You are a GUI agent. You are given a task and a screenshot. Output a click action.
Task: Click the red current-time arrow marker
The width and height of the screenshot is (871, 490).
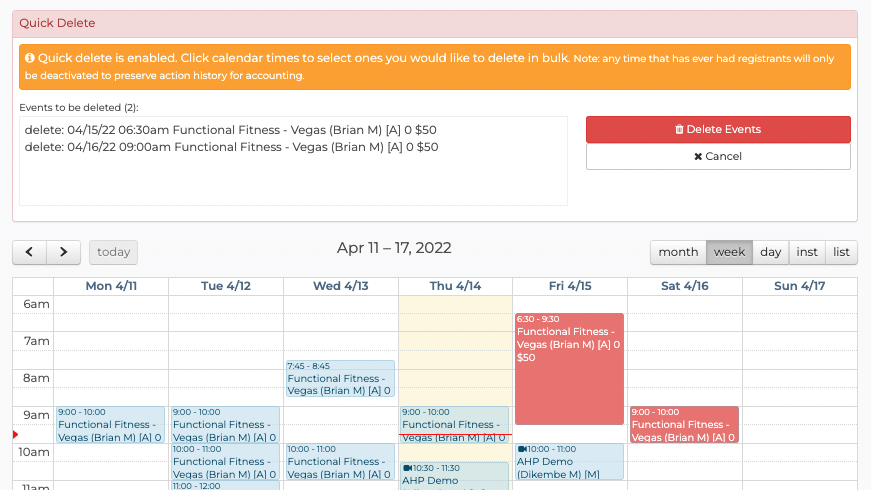pyautogui.click(x=16, y=434)
